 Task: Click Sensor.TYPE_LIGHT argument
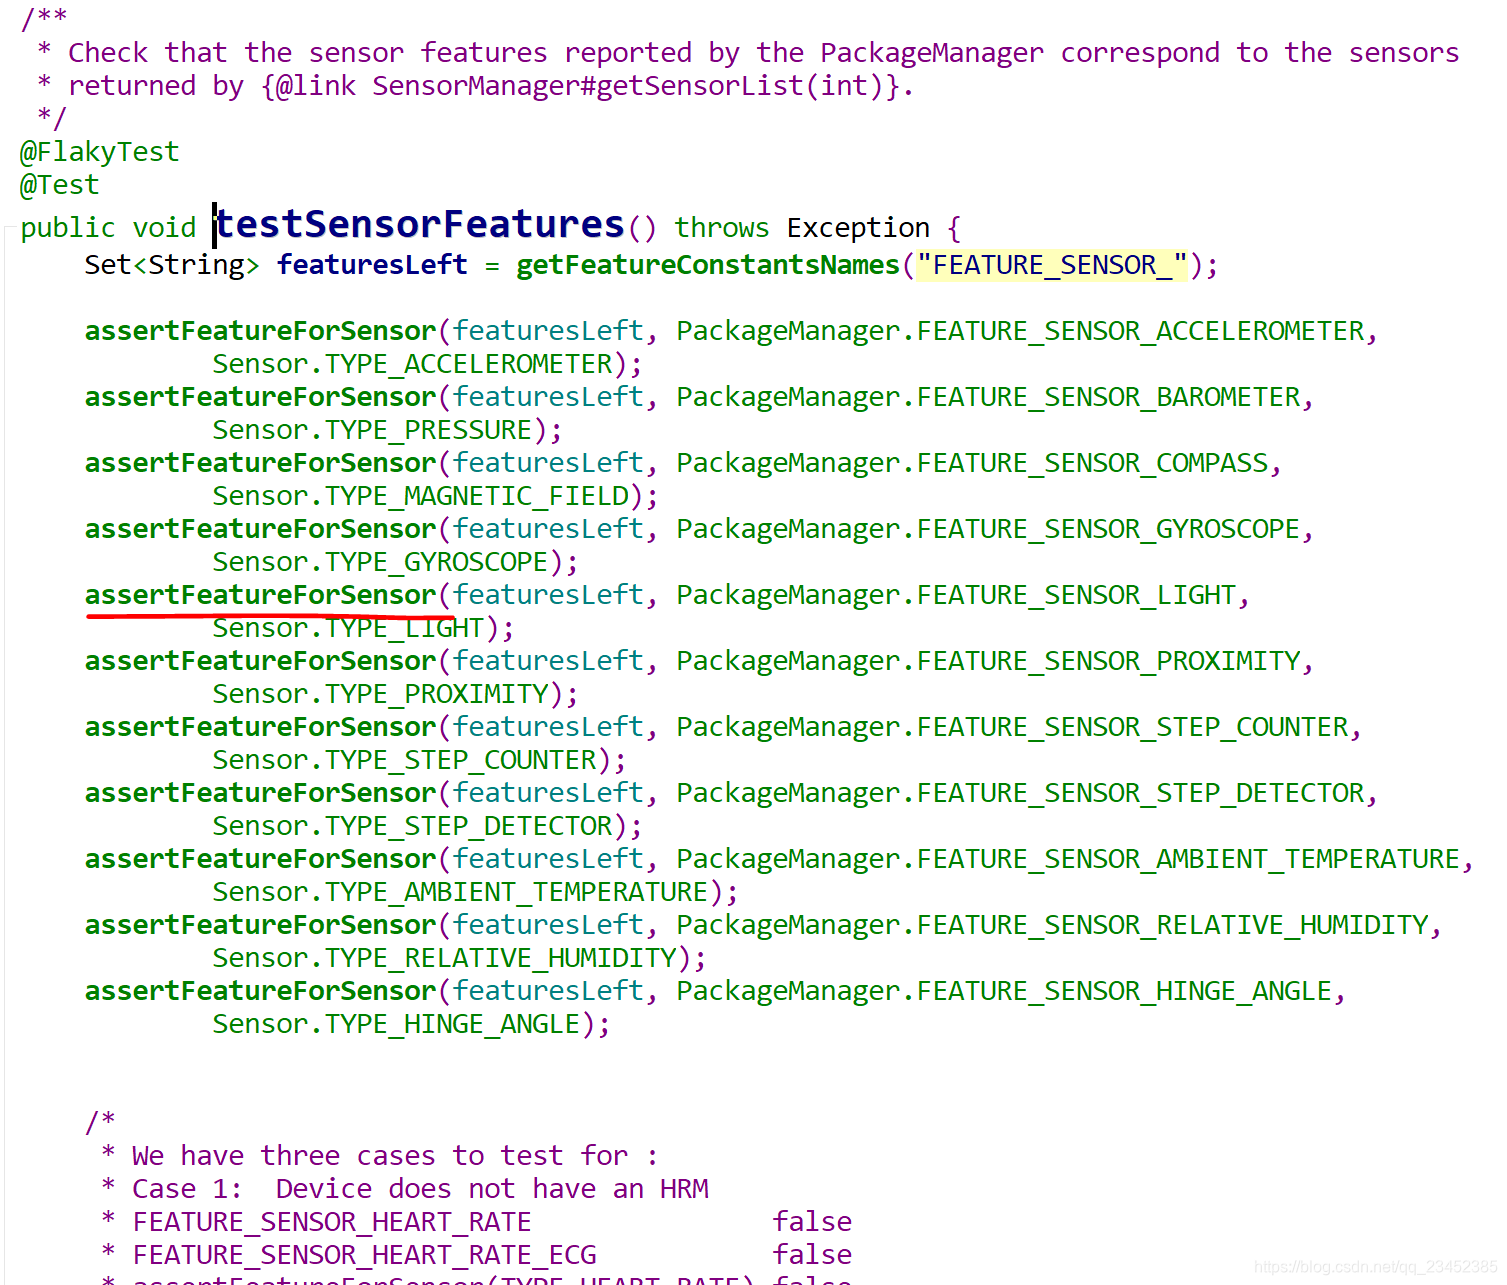(348, 628)
